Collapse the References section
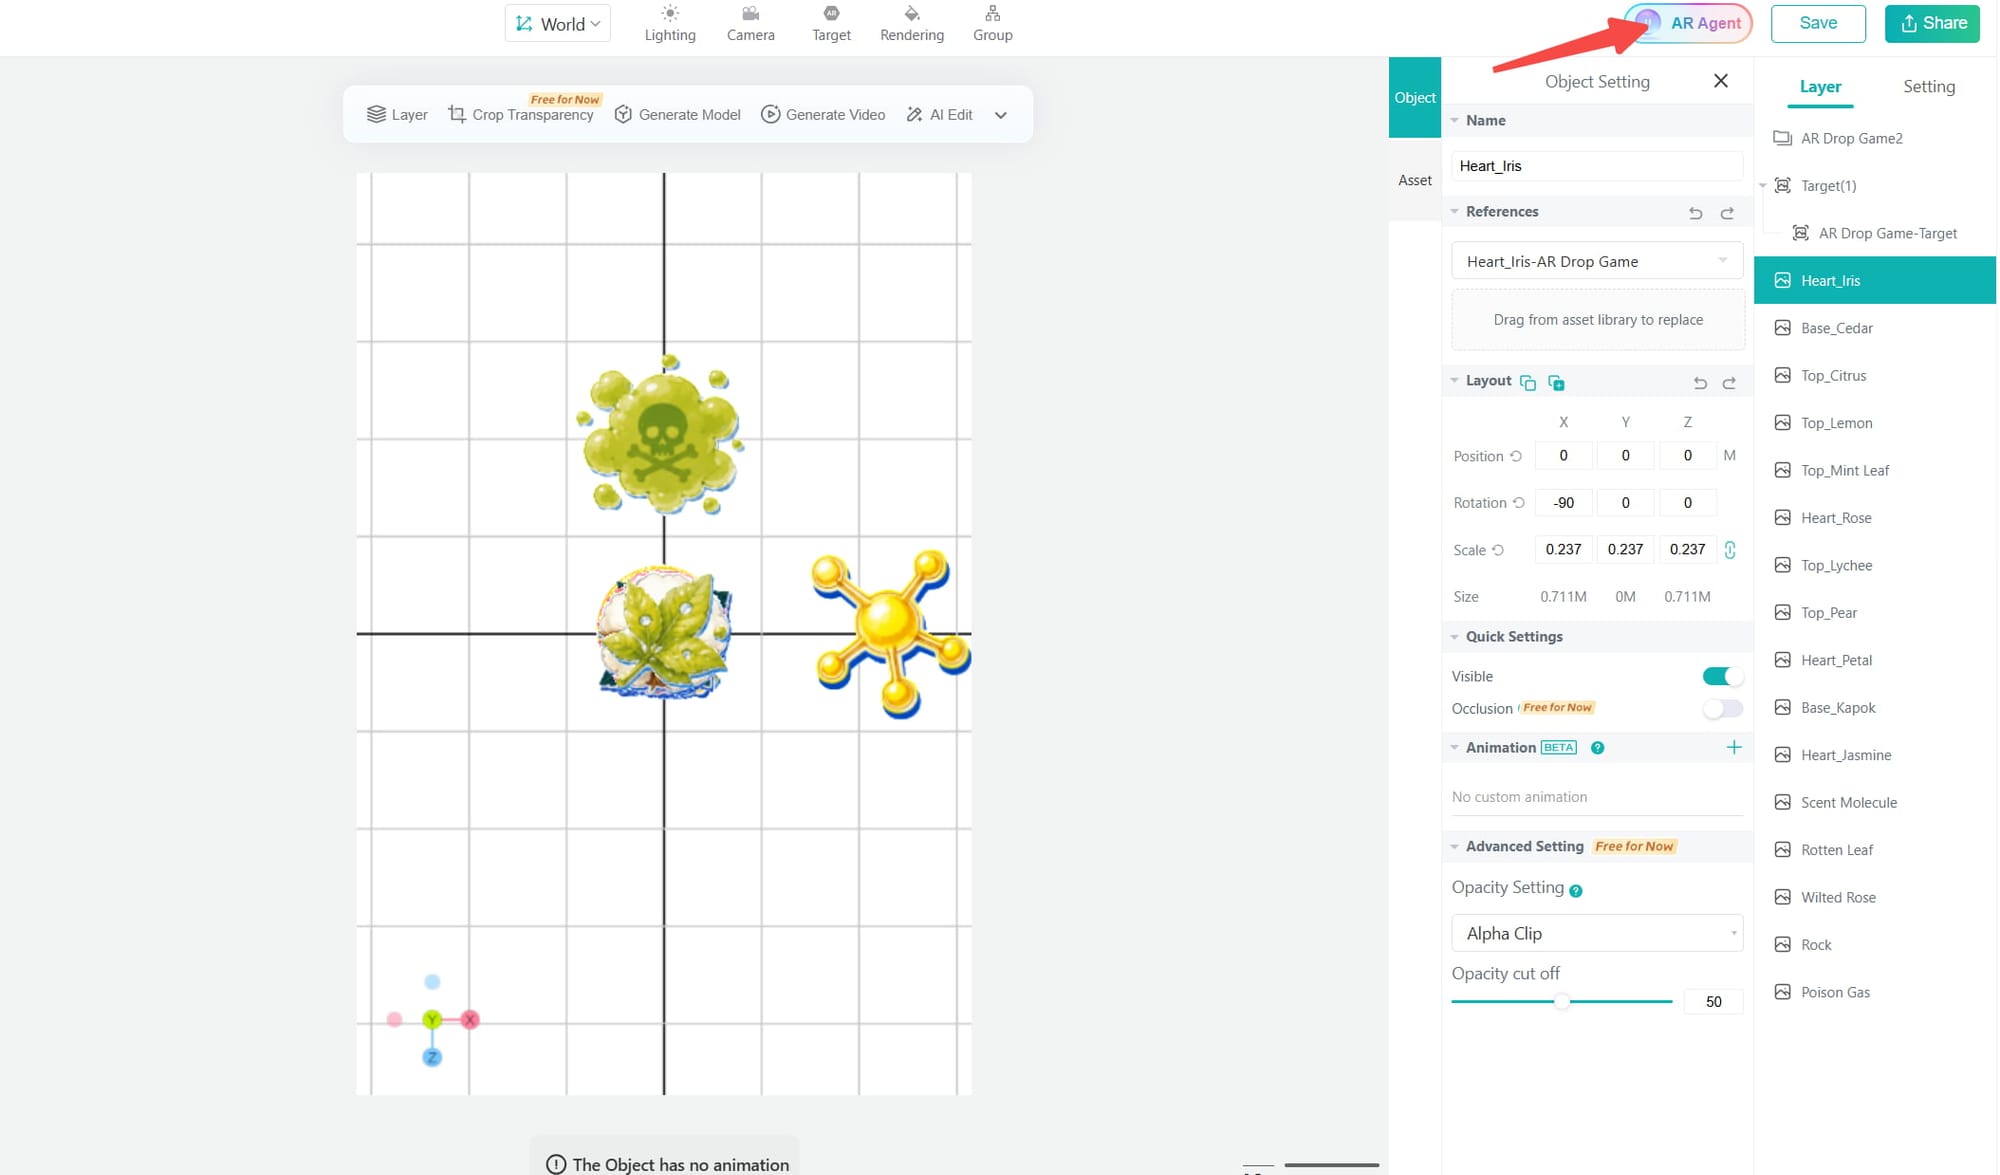This screenshot has height=1175, width=2000. tap(1455, 211)
